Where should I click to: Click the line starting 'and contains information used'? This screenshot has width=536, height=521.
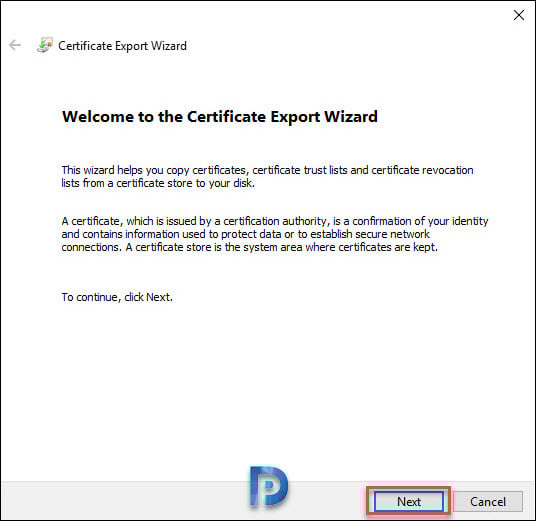coord(245,234)
